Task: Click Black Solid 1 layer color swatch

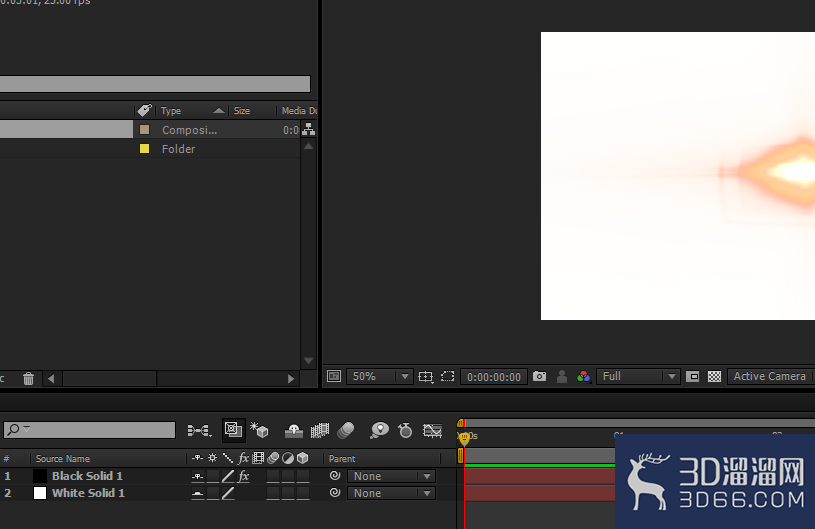Action: pyautogui.click(x=40, y=476)
